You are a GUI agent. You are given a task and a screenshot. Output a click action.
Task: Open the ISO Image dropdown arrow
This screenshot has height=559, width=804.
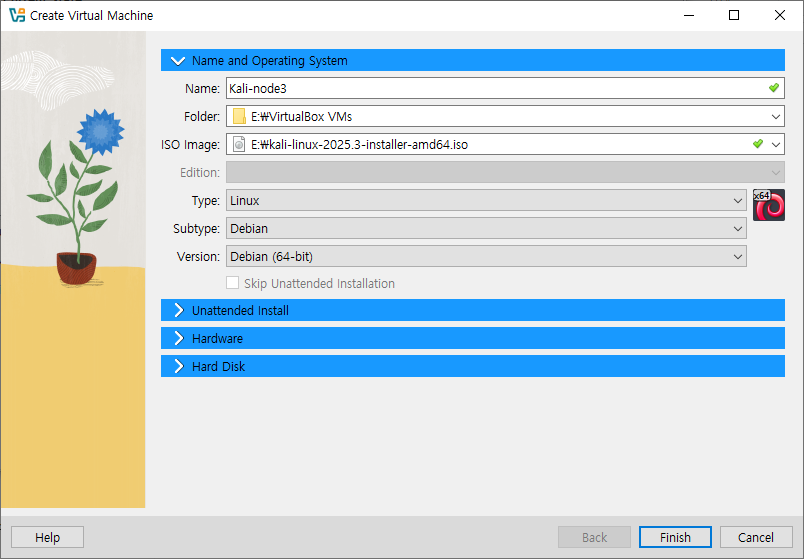click(776, 145)
